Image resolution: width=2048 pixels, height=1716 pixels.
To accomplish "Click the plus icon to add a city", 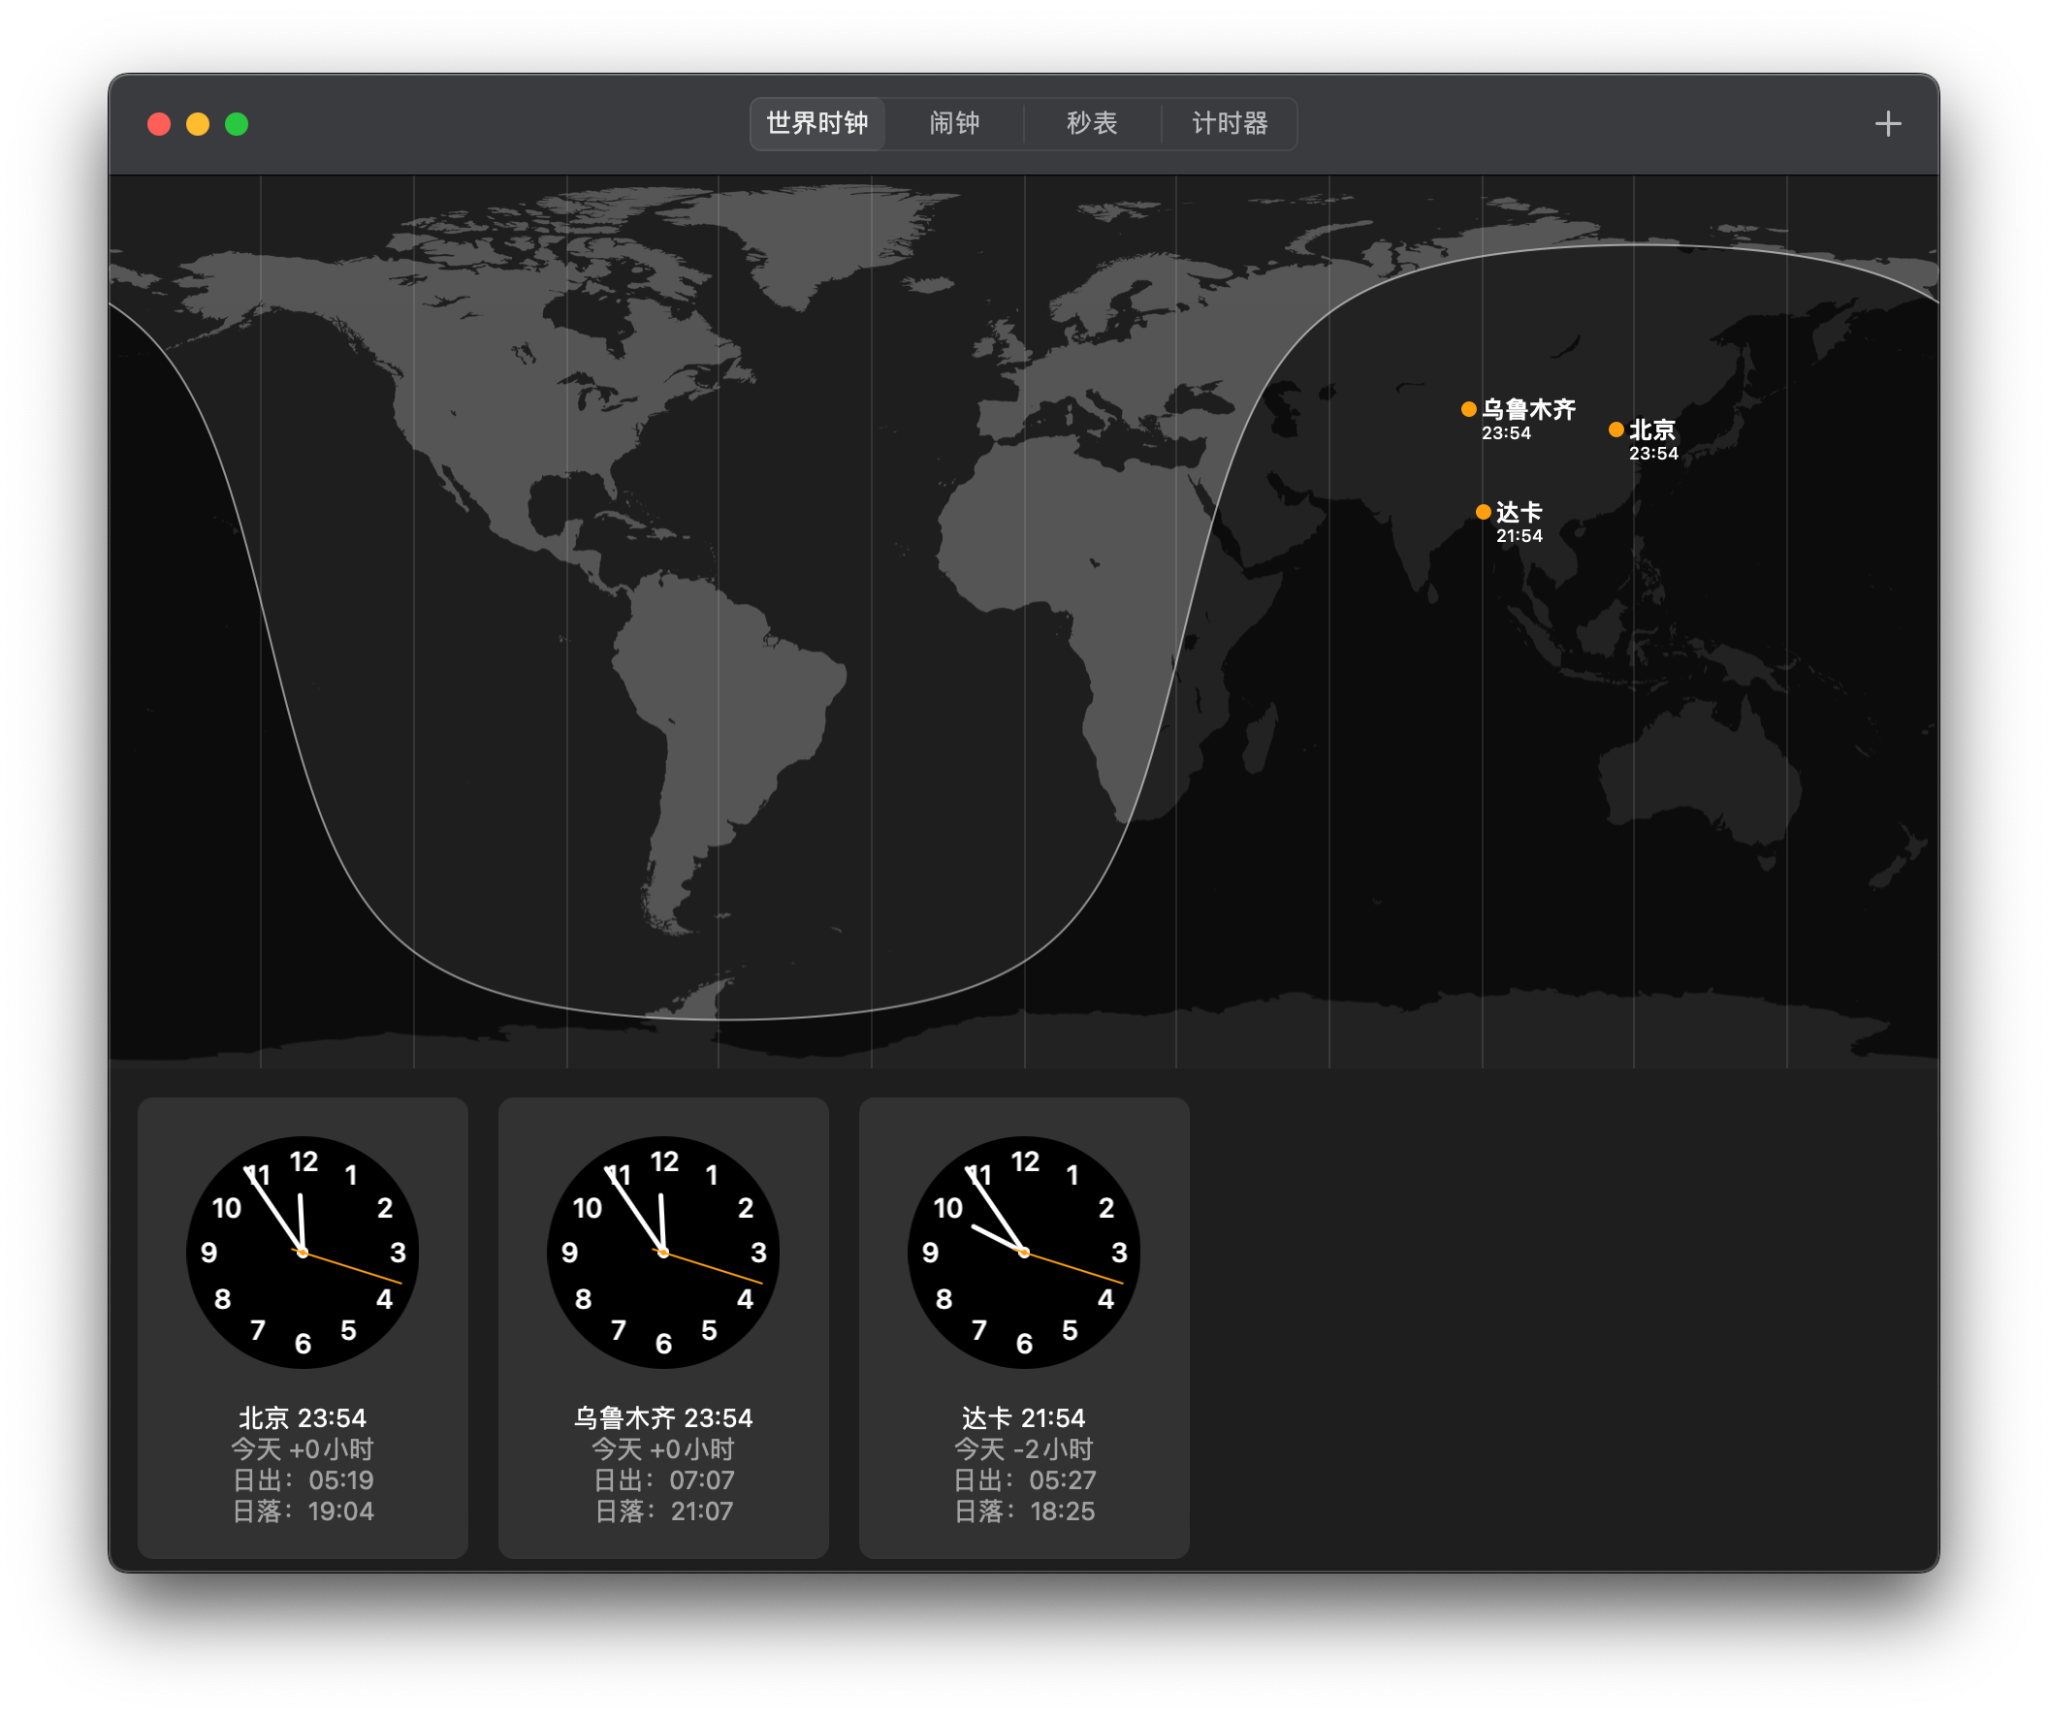I will [1887, 124].
